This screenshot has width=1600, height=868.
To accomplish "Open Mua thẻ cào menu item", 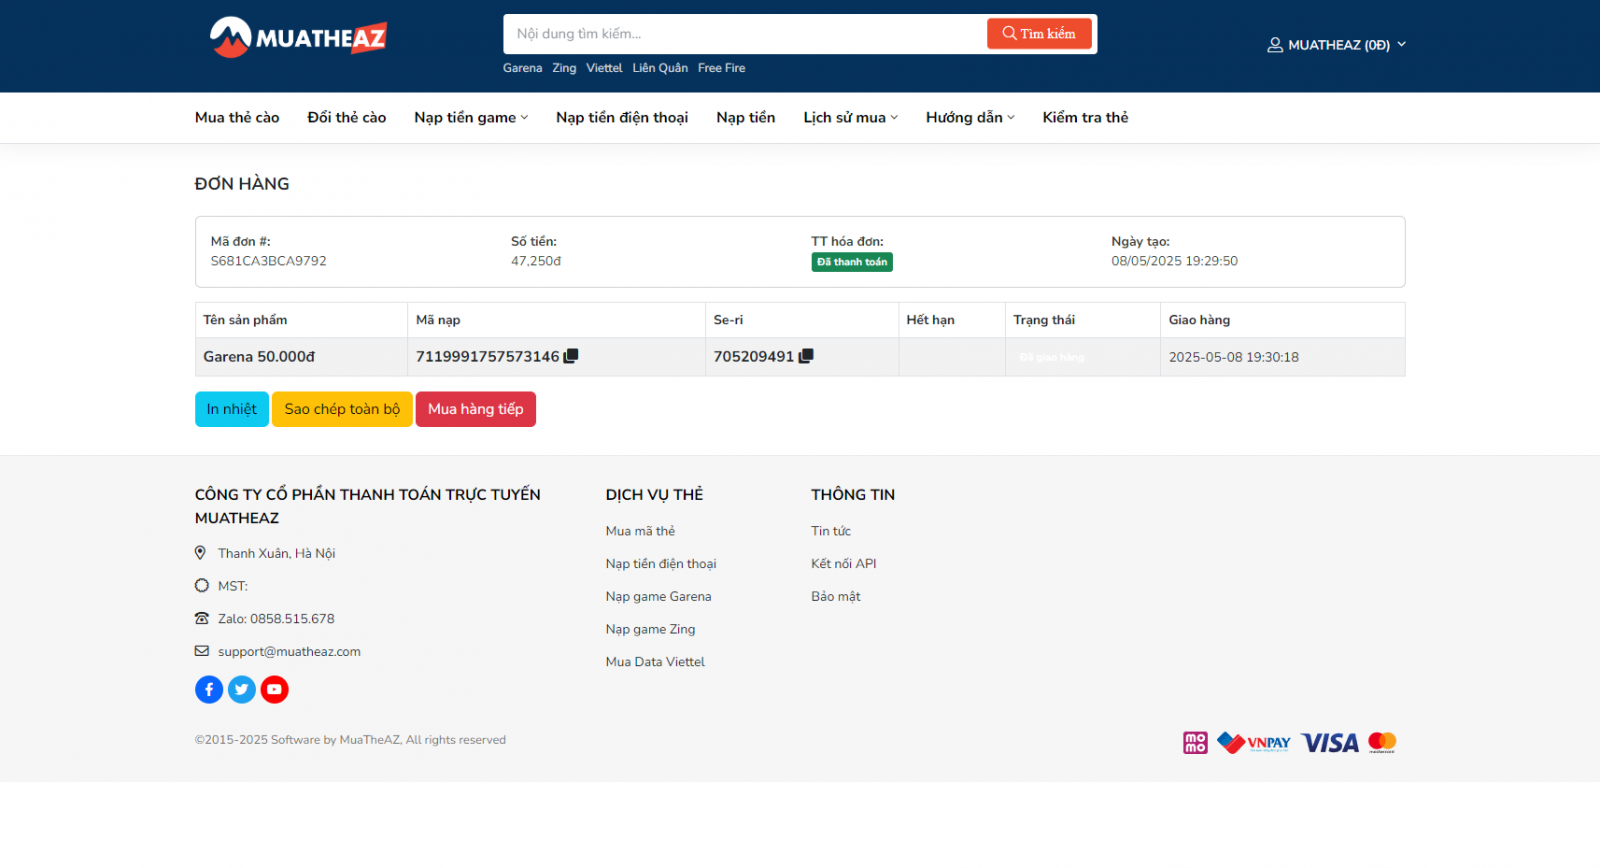I will click(x=237, y=118).
